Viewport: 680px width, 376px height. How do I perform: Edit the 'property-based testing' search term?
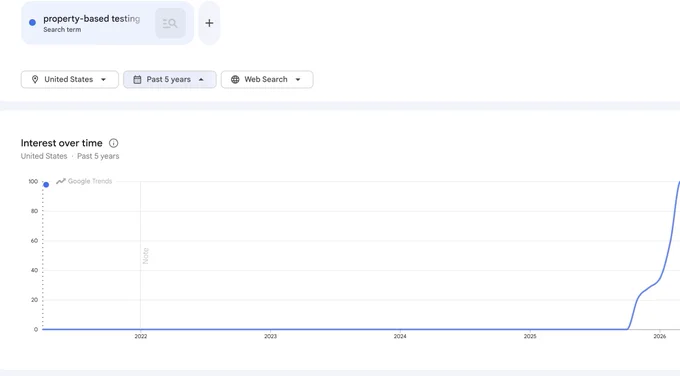pyautogui.click(x=92, y=19)
